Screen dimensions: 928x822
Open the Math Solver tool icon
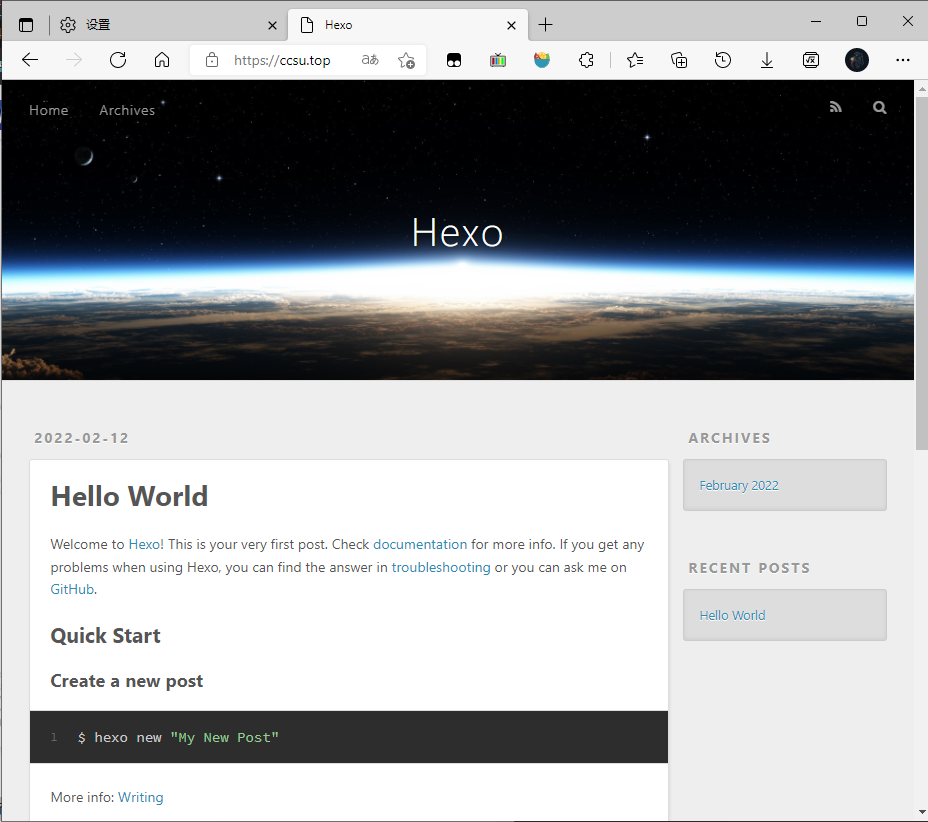click(x=811, y=60)
